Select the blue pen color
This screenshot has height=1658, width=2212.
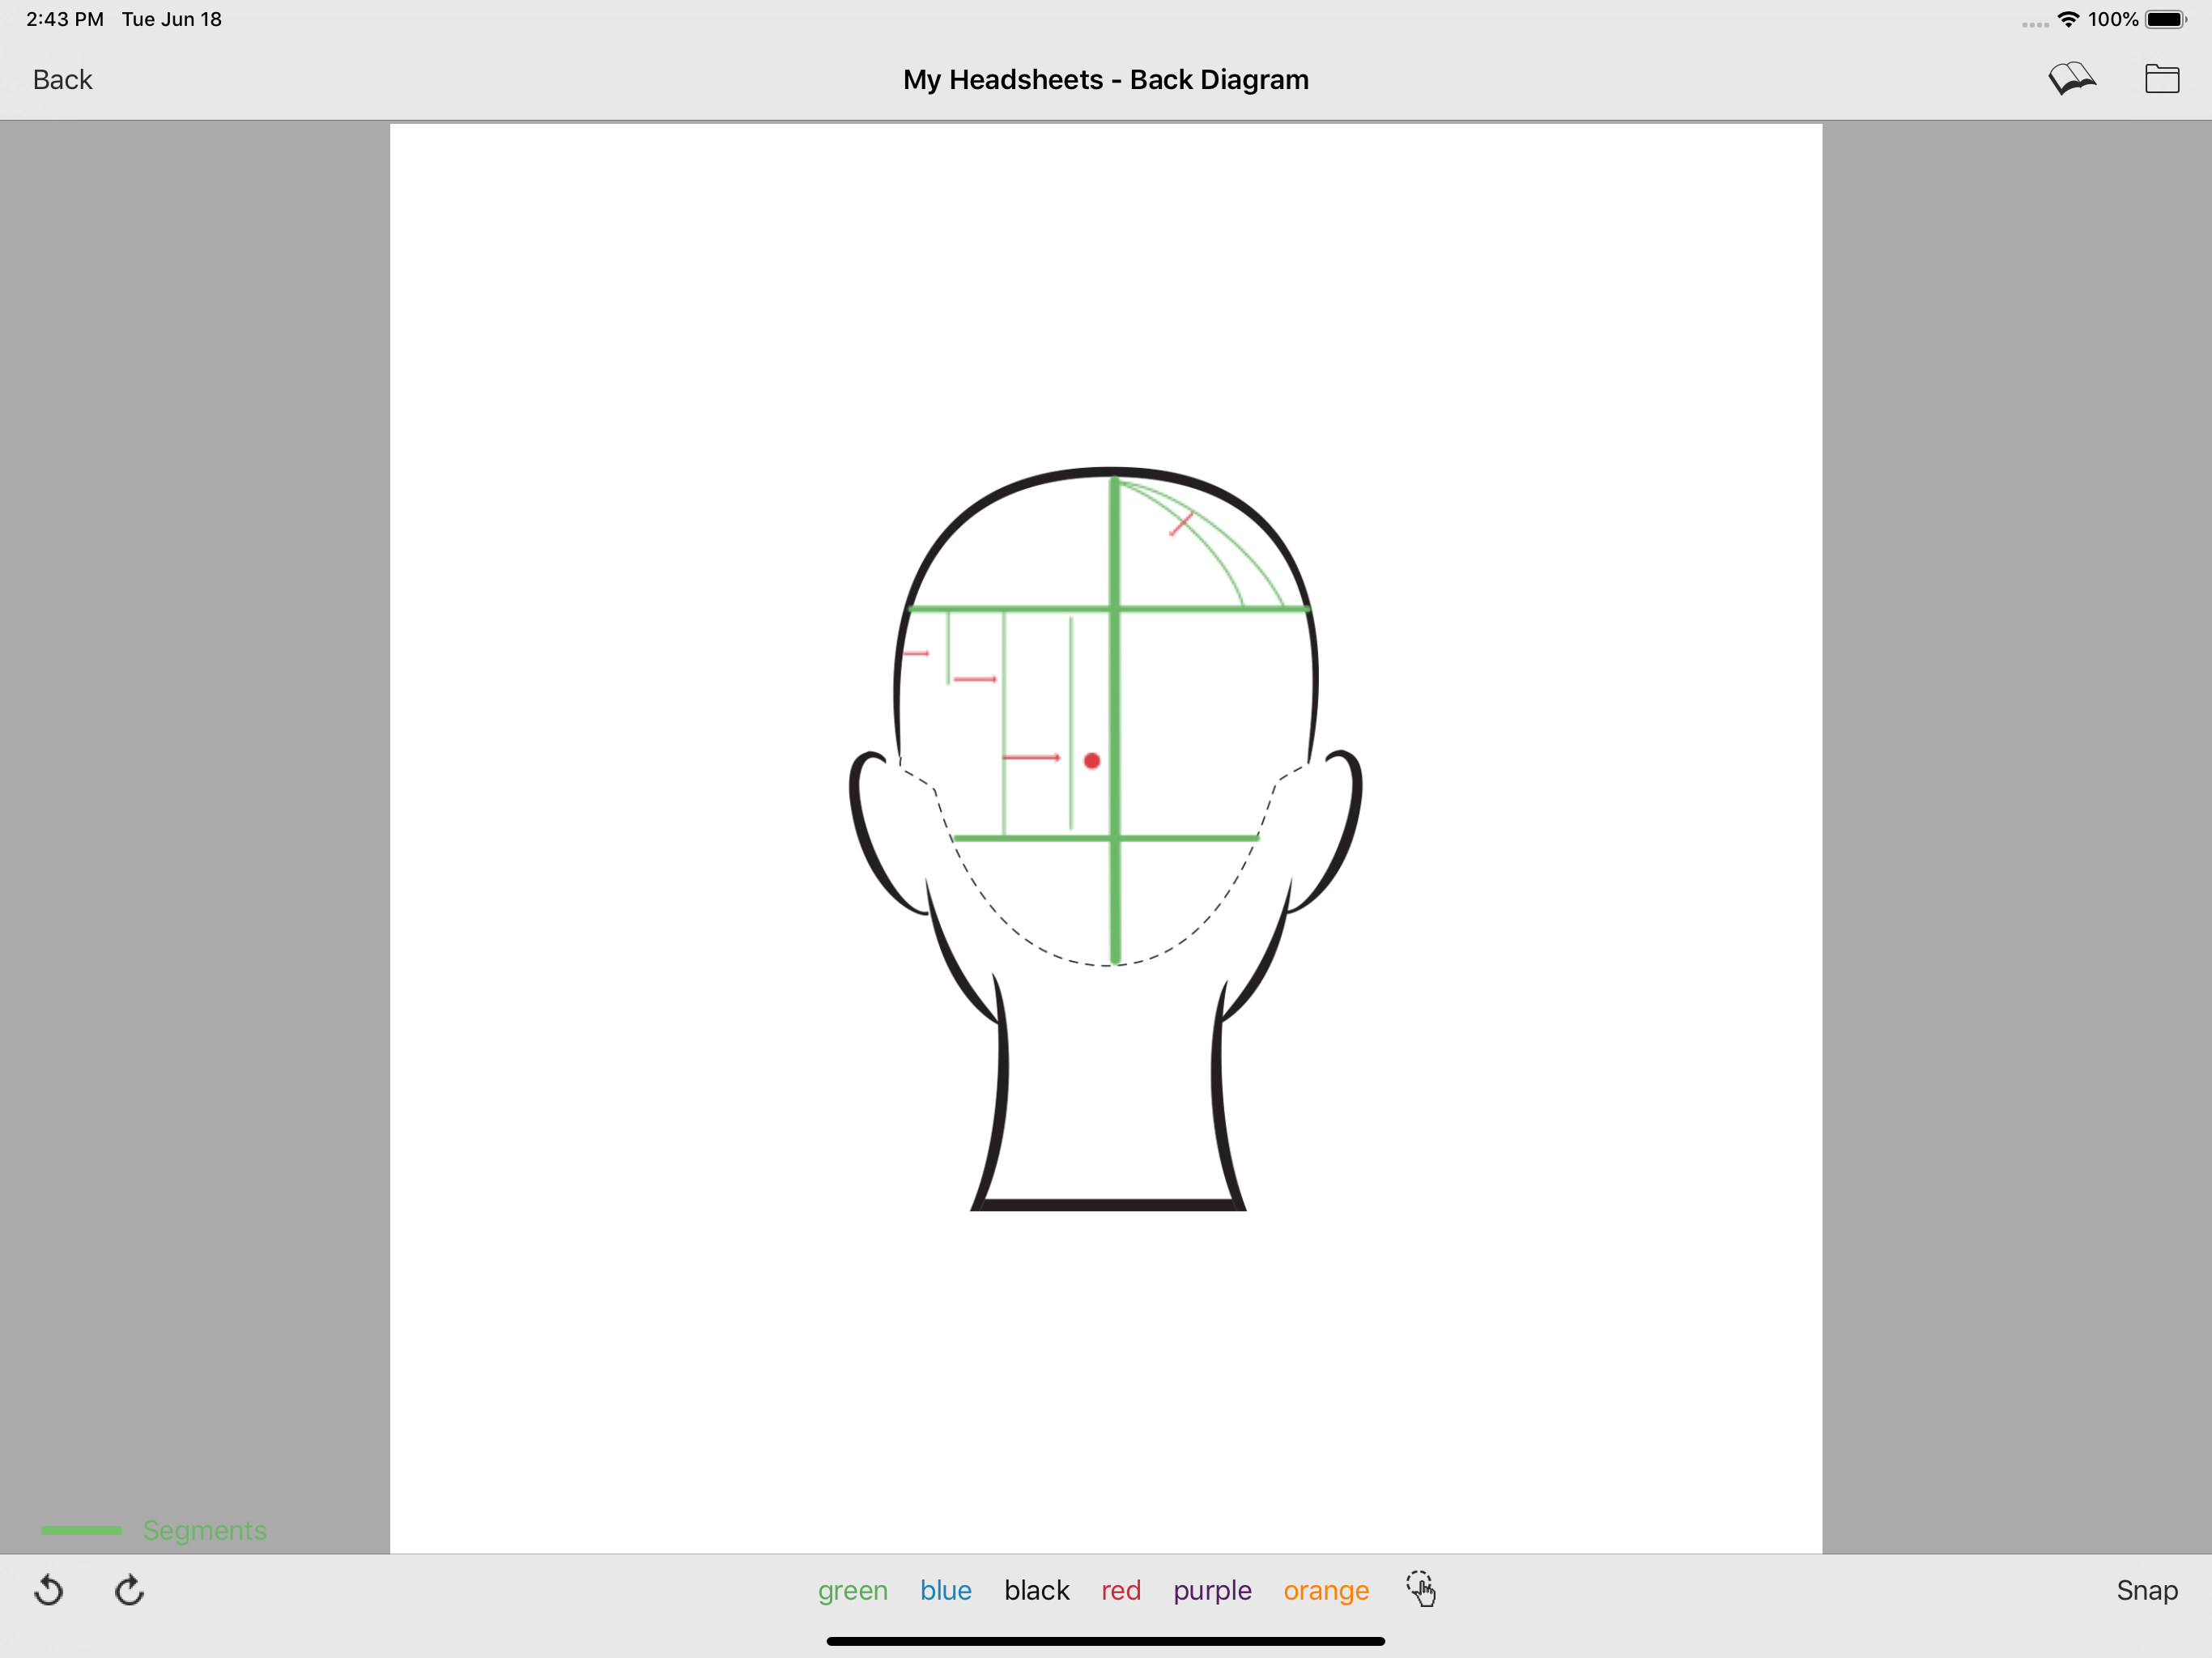tap(945, 1590)
